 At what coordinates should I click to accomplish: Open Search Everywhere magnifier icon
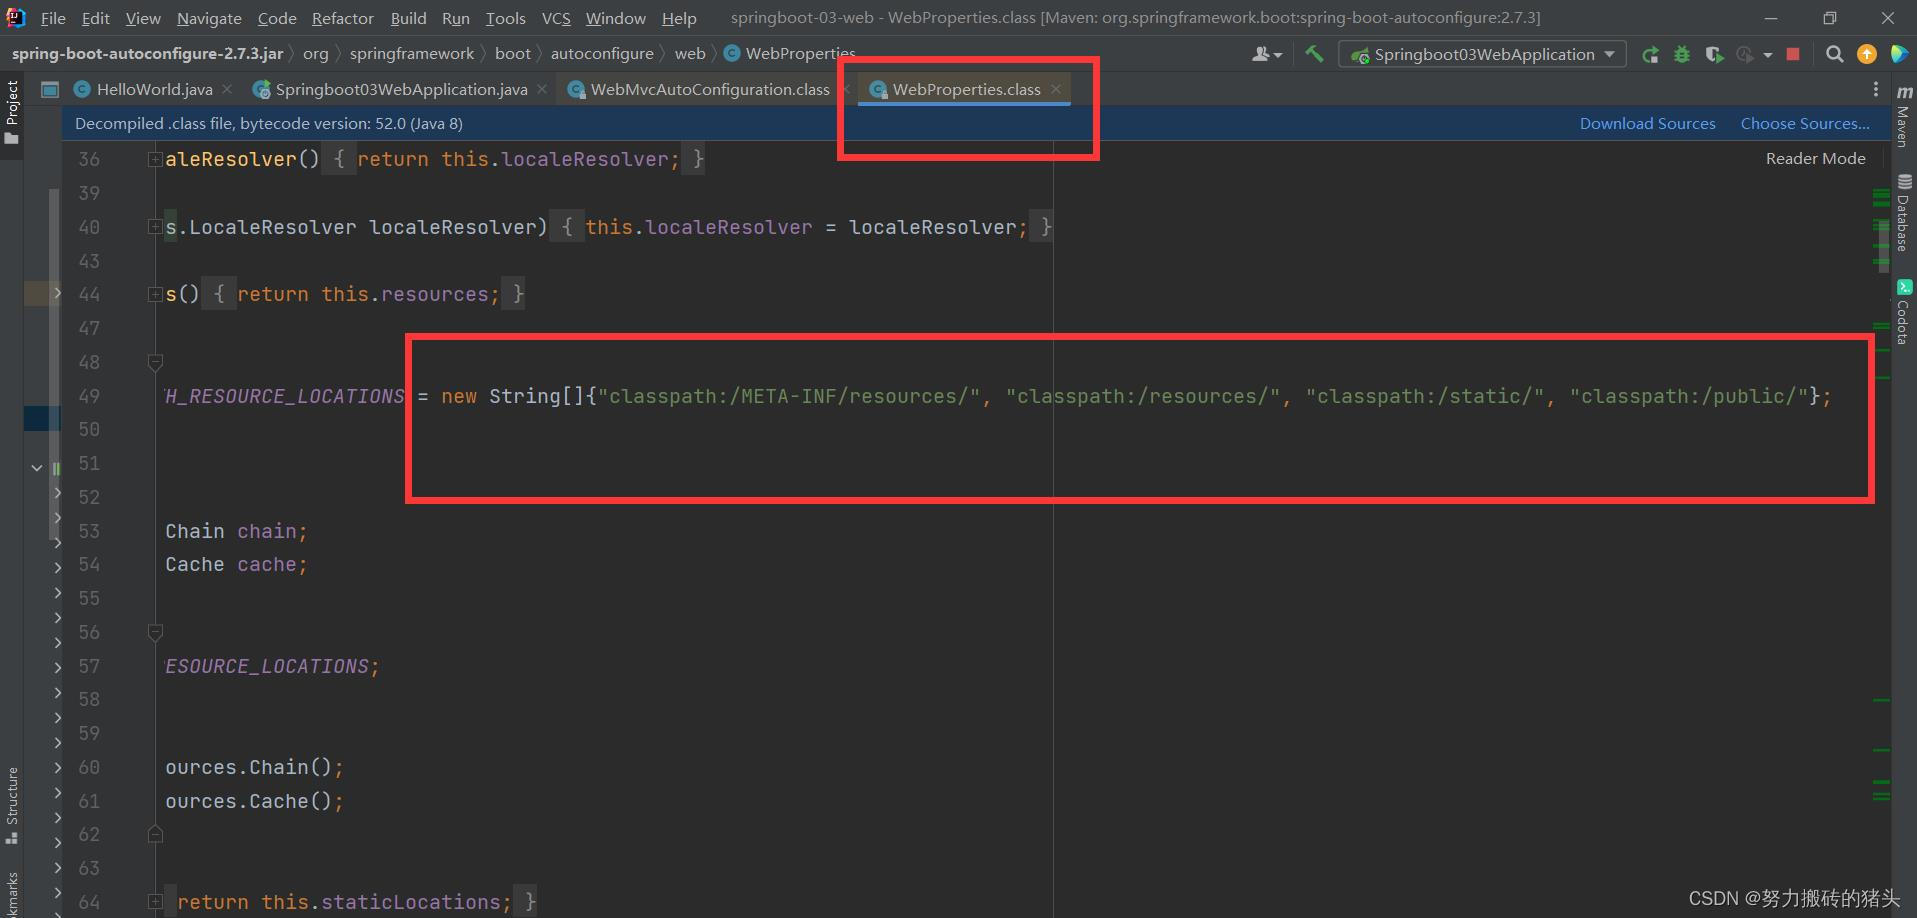(x=1834, y=55)
